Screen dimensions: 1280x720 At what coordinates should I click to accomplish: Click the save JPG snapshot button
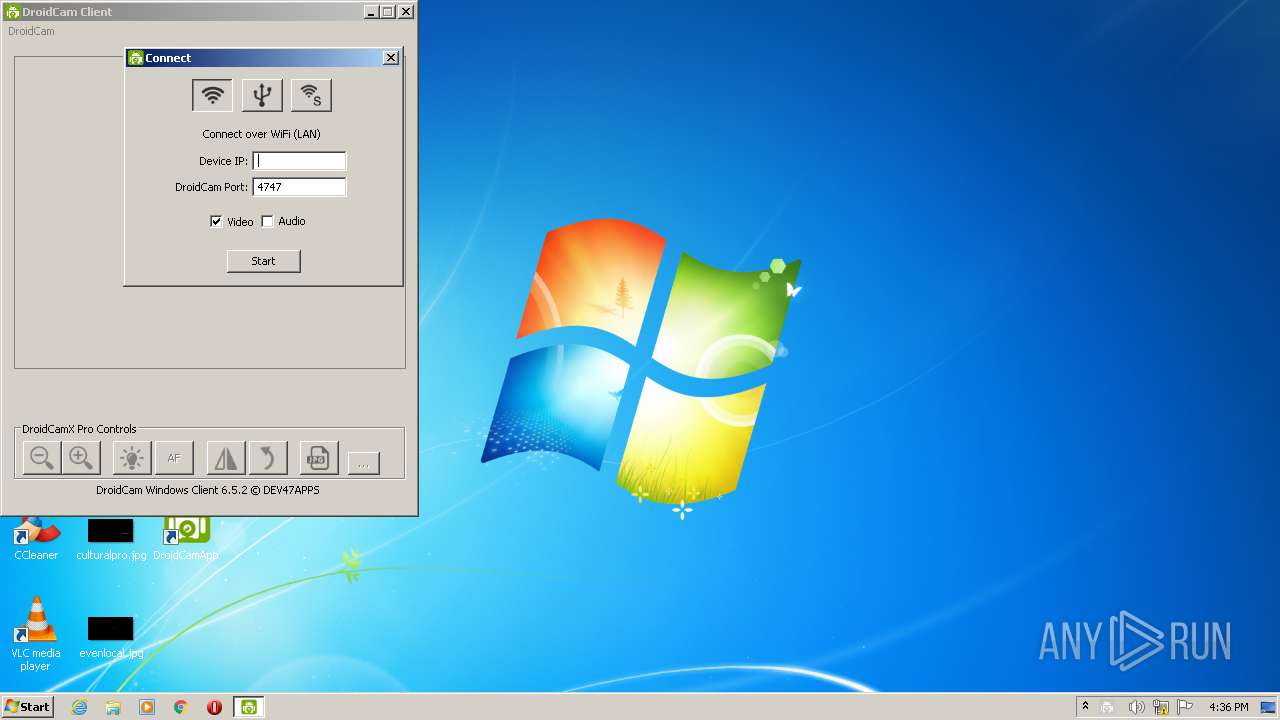click(319, 458)
